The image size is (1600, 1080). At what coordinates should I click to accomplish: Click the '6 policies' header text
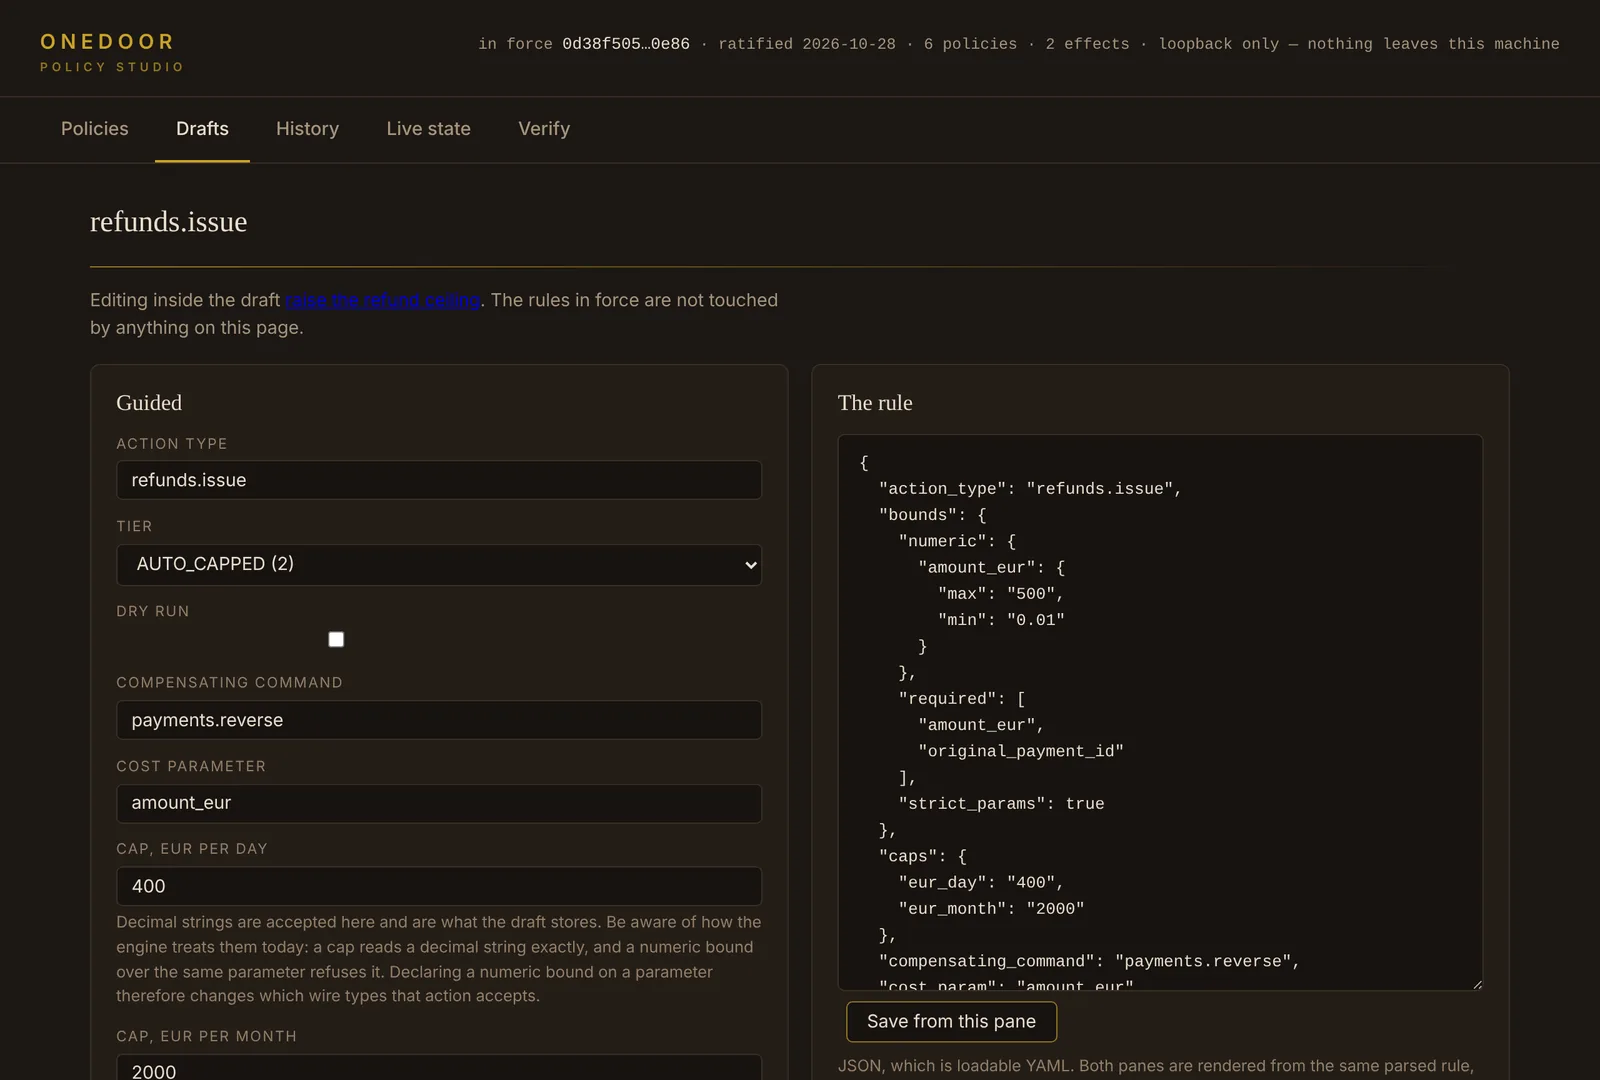pos(970,44)
